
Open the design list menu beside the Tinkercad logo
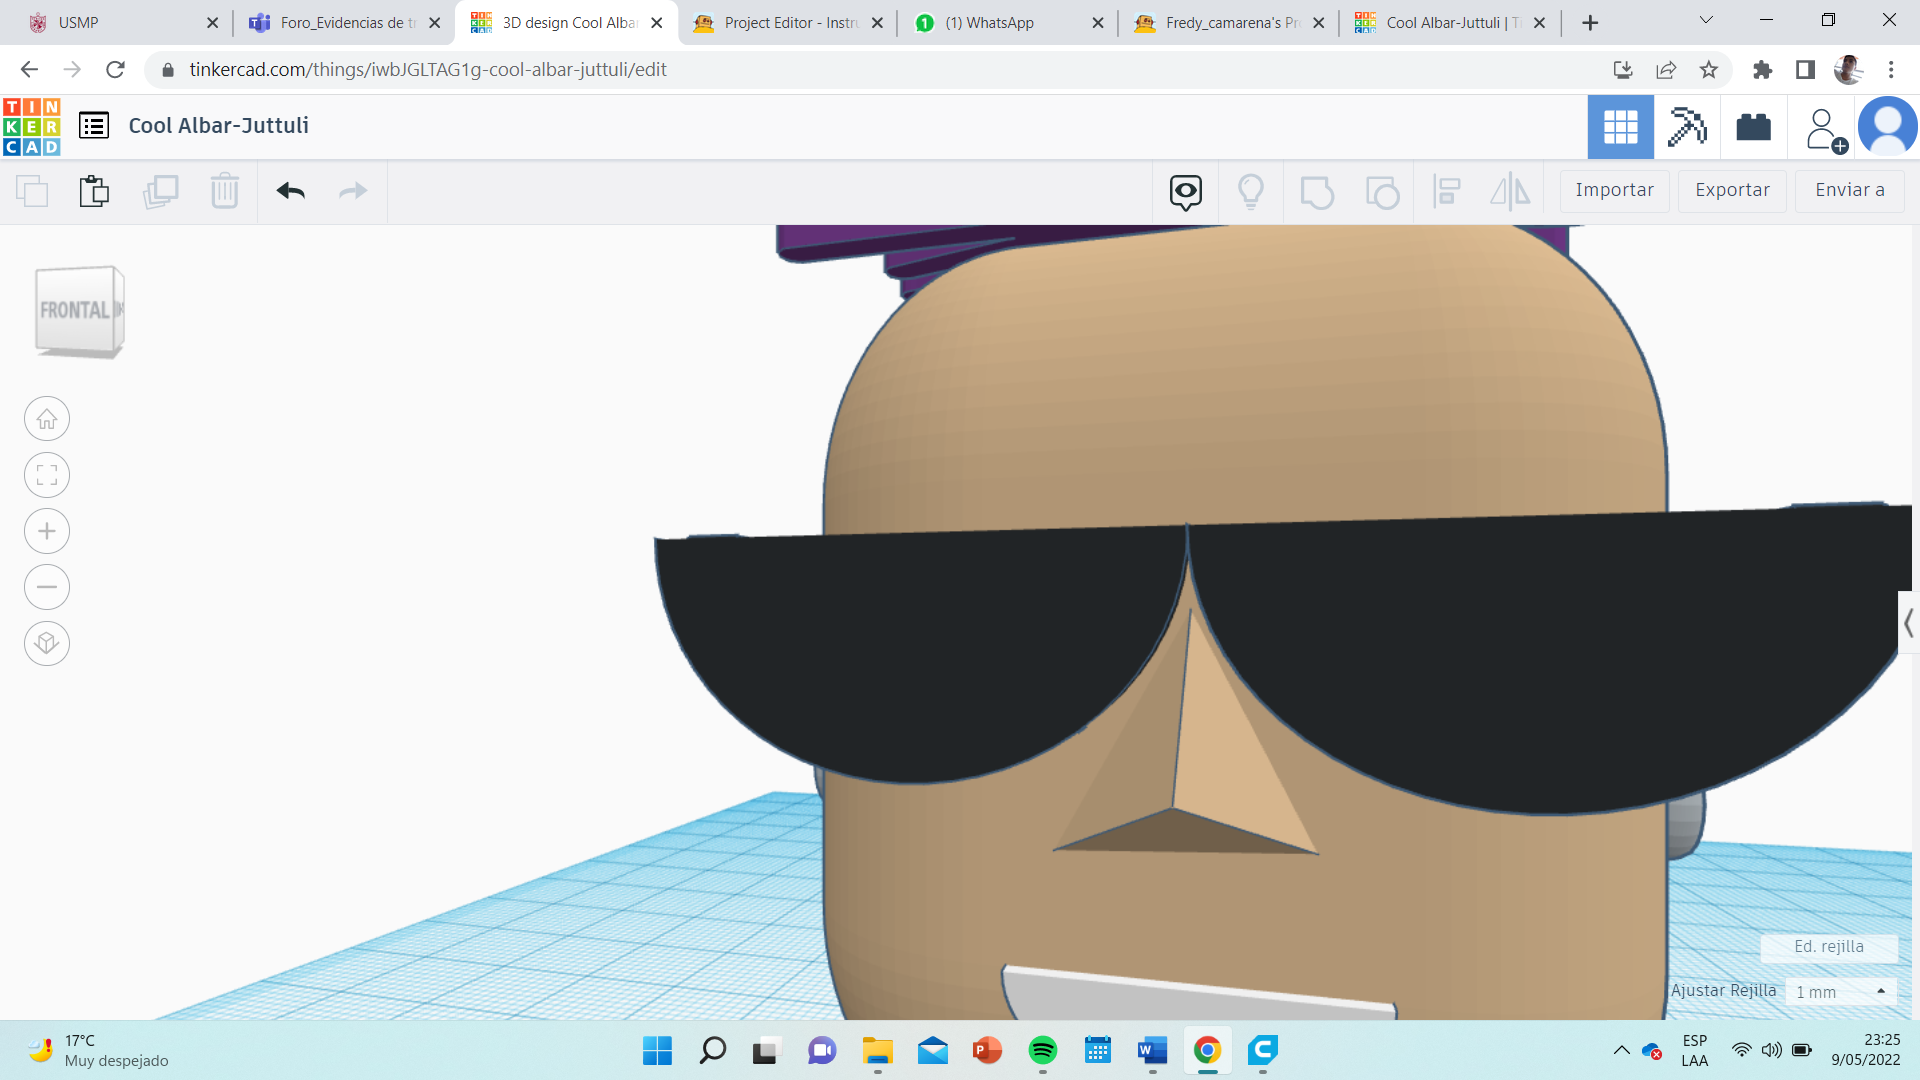click(x=93, y=126)
